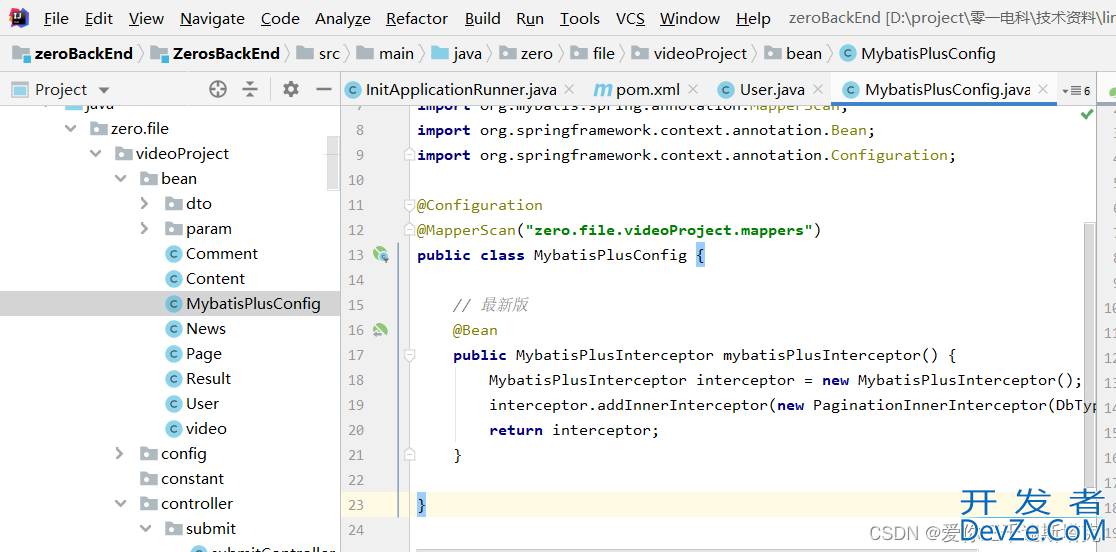The width and height of the screenshot is (1116, 552).
Task: Open the Run menu
Action: 530,18
